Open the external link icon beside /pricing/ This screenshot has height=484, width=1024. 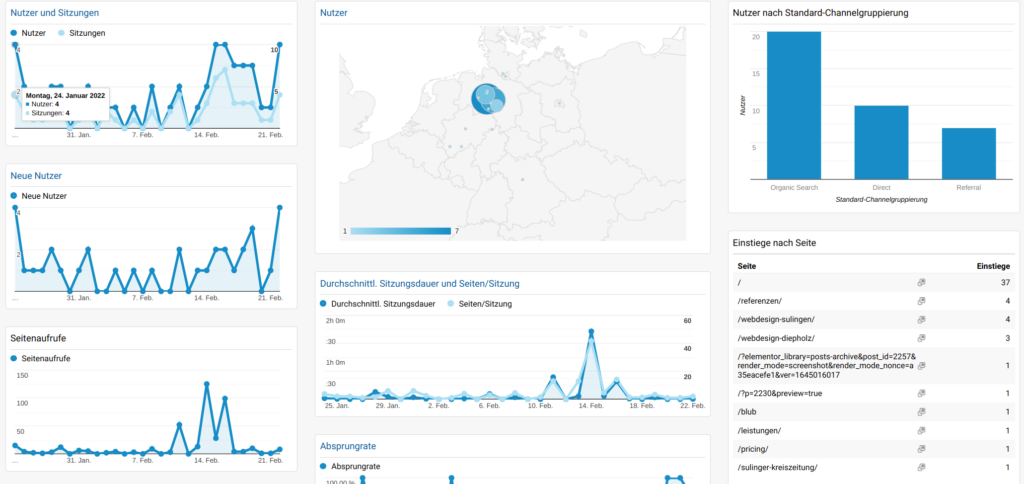pyautogui.click(x=921, y=449)
